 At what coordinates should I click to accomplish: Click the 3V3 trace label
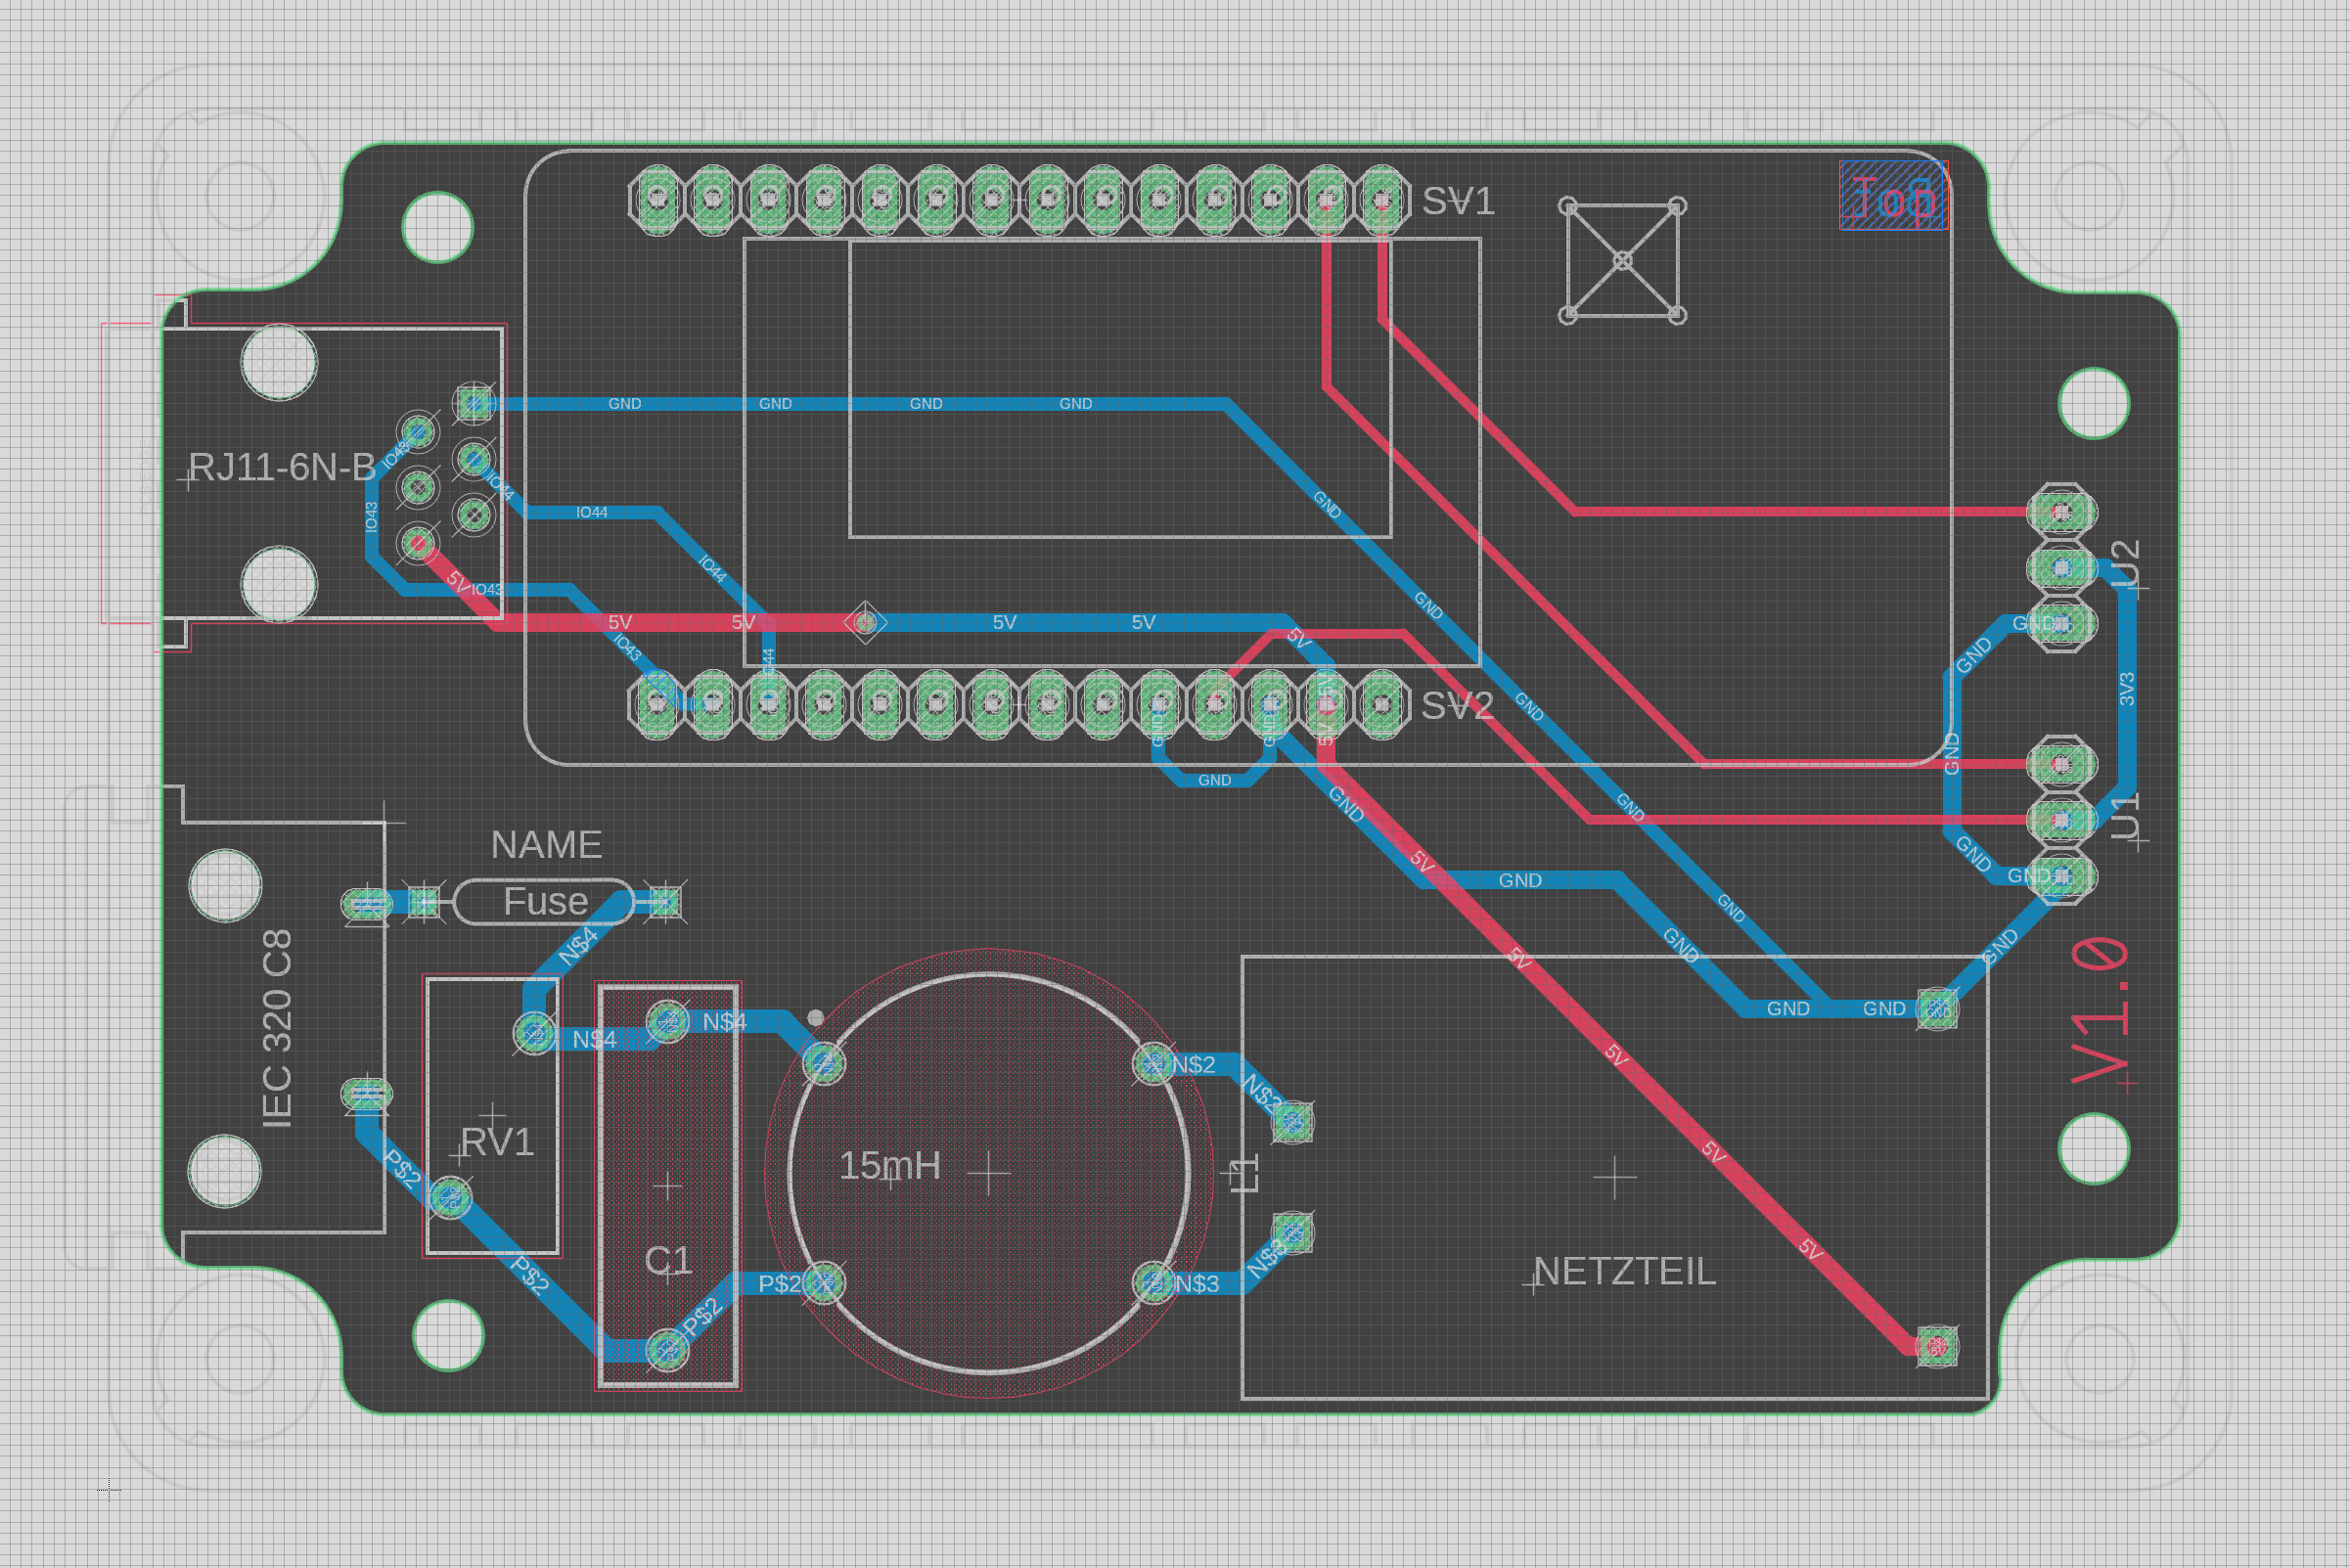(2127, 689)
